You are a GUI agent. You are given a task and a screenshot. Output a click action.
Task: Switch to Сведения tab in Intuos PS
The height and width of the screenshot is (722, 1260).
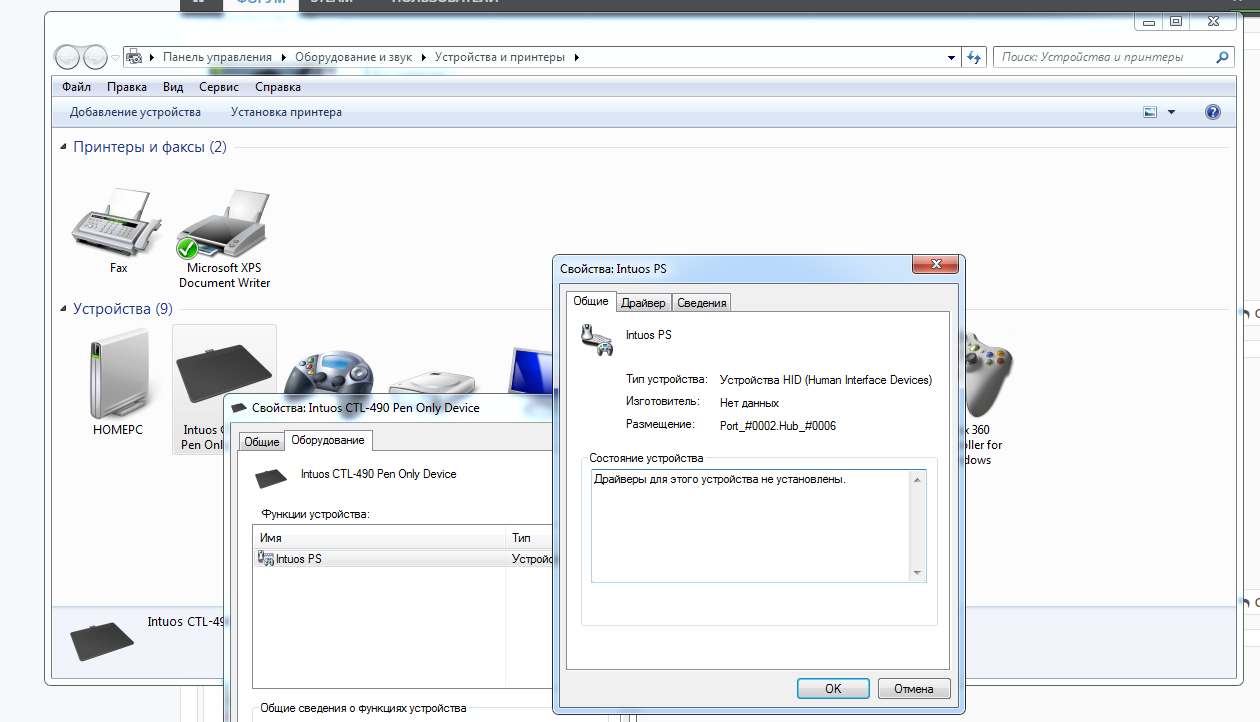(701, 302)
